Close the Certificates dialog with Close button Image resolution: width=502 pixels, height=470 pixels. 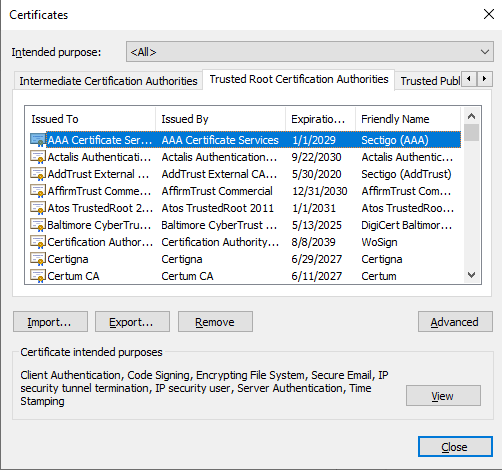(455, 447)
